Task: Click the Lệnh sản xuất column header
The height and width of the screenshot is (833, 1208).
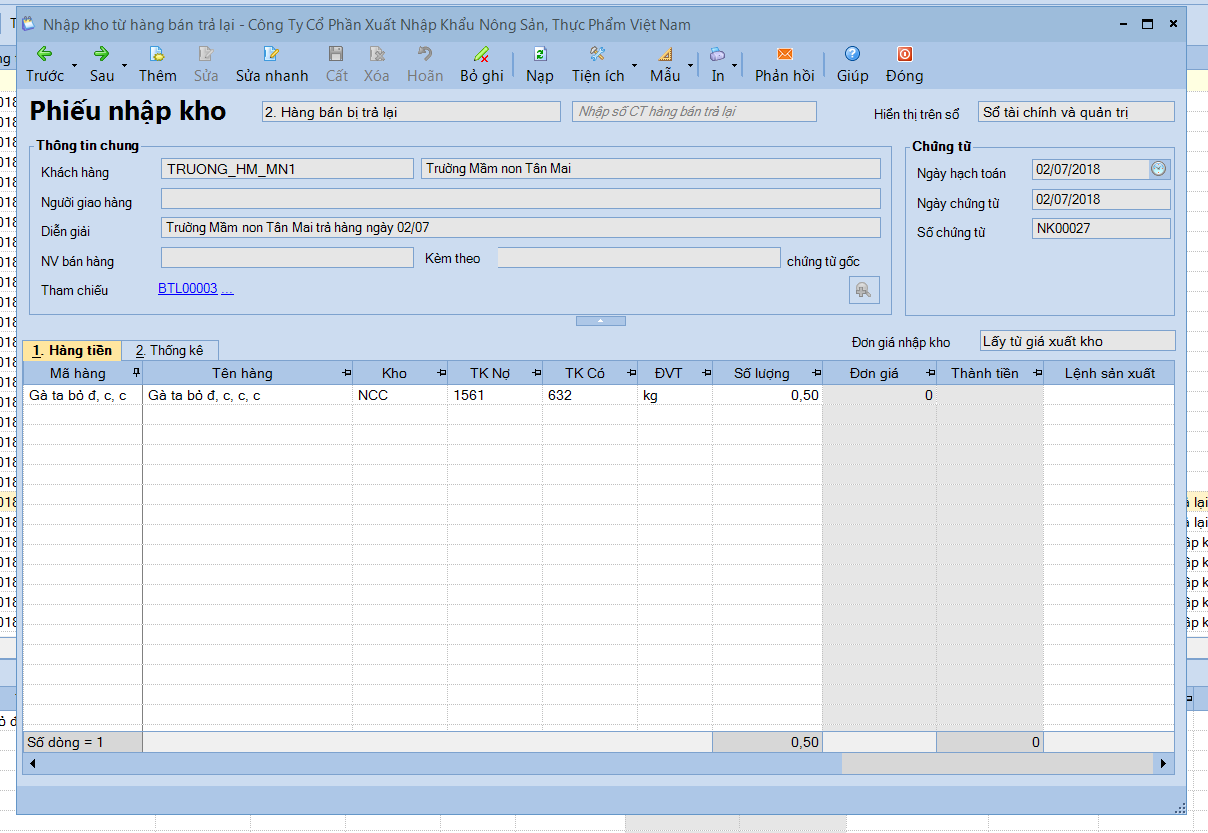Action: pos(1109,373)
